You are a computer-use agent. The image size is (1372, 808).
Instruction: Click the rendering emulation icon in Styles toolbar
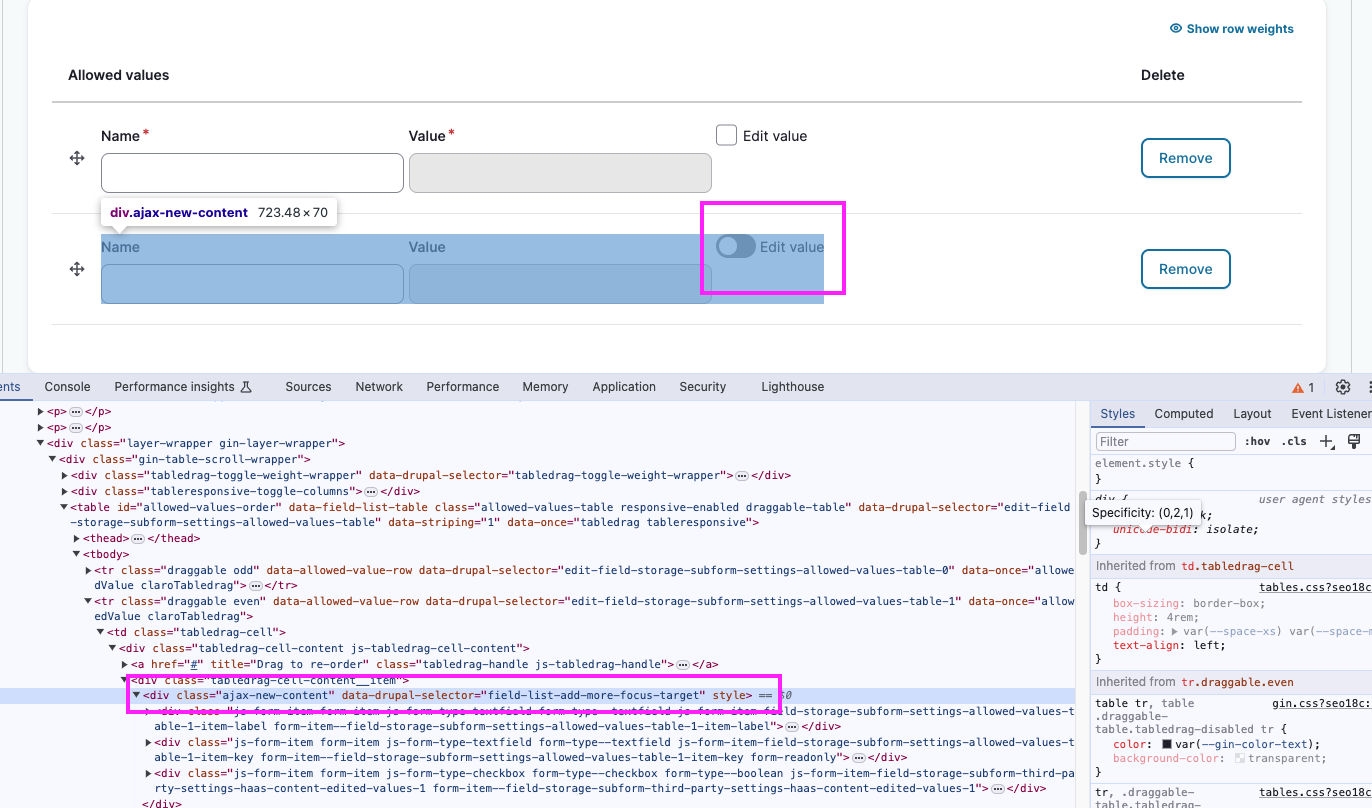point(1355,441)
